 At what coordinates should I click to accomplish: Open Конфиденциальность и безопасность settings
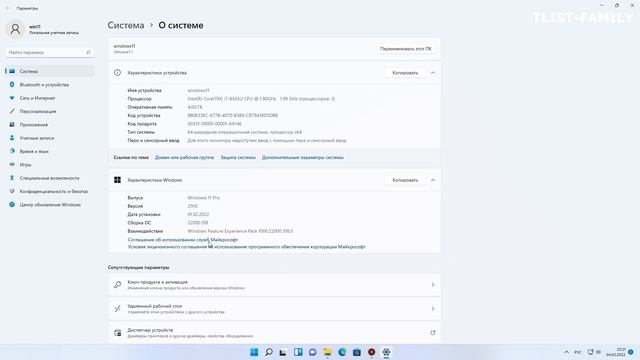[x=50, y=191]
